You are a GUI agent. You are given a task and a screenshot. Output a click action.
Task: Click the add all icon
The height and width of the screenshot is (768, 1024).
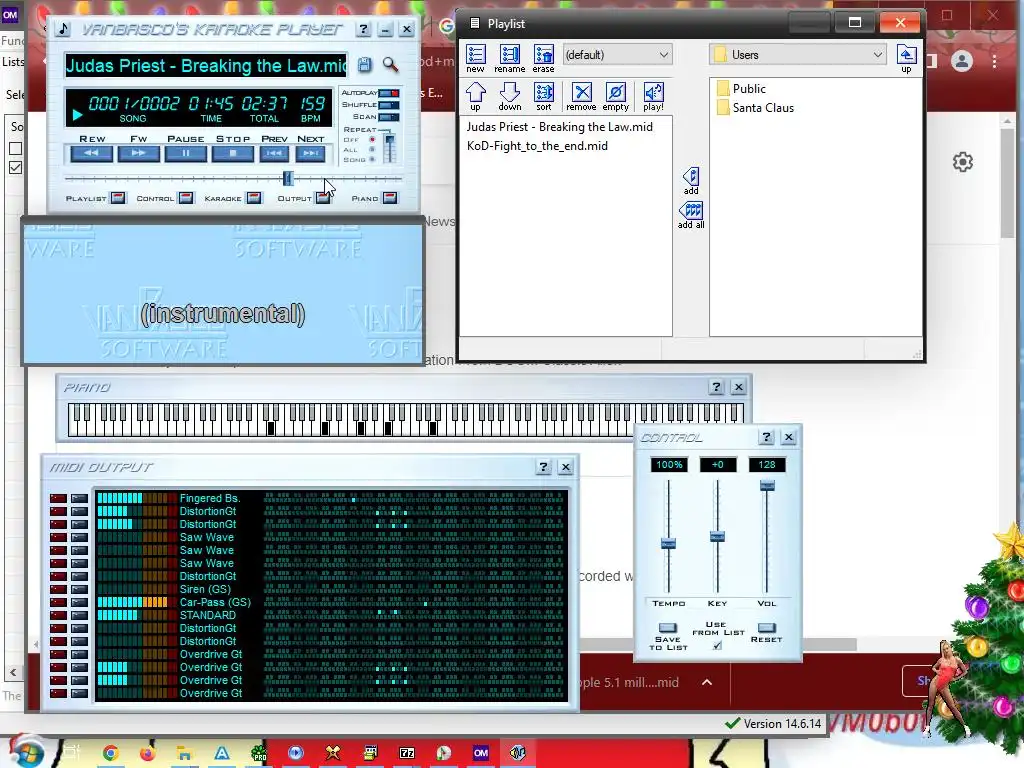(691, 216)
